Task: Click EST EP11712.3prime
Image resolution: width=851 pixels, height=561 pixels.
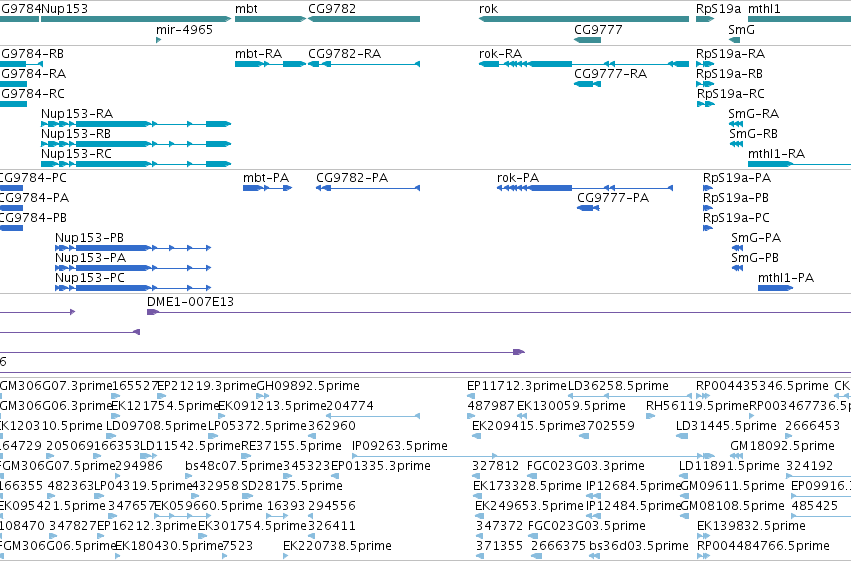Action: pos(471,397)
